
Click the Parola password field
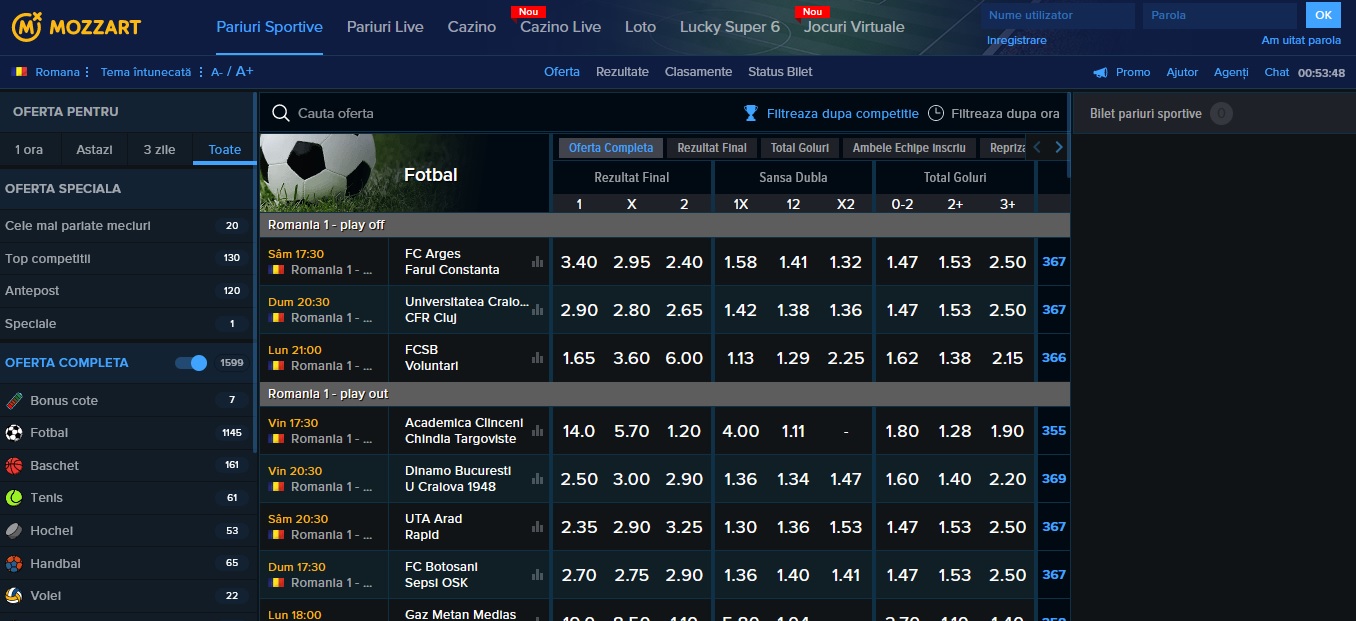point(1221,15)
